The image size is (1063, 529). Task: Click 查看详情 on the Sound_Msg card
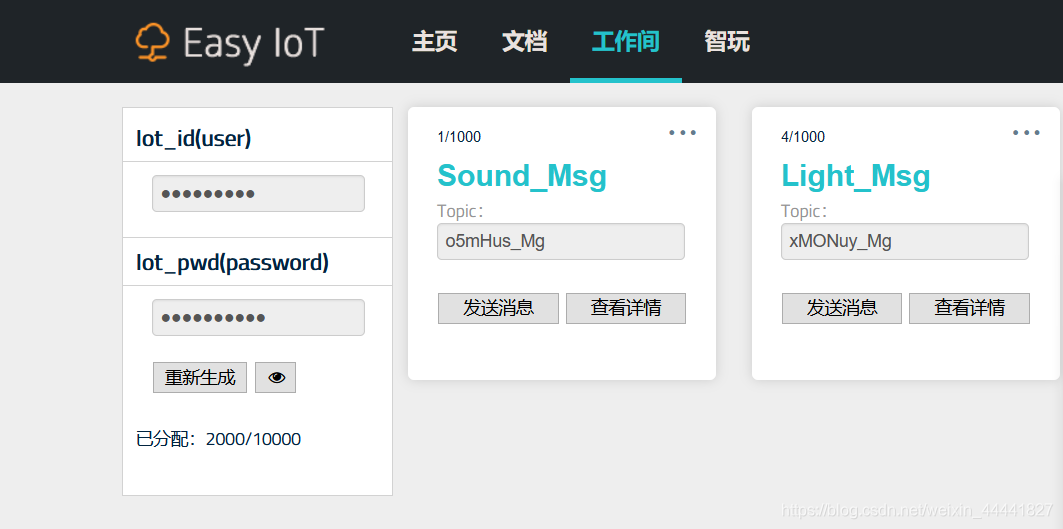point(626,309)
